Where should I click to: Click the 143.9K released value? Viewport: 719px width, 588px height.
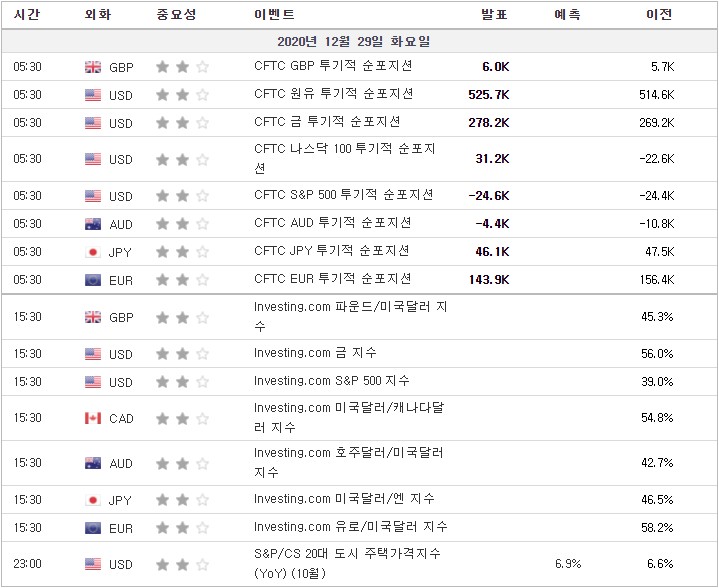(x=489, y=280)
